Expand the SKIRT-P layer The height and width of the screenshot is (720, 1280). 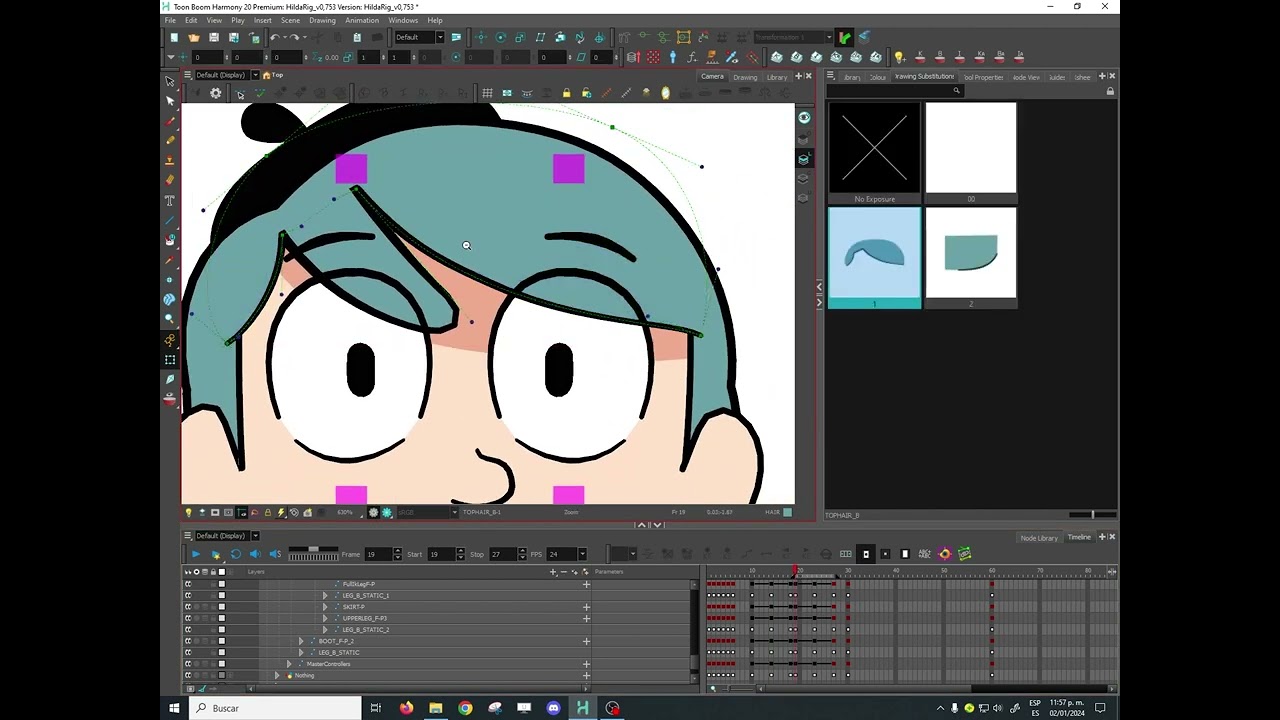coord(324,607)
